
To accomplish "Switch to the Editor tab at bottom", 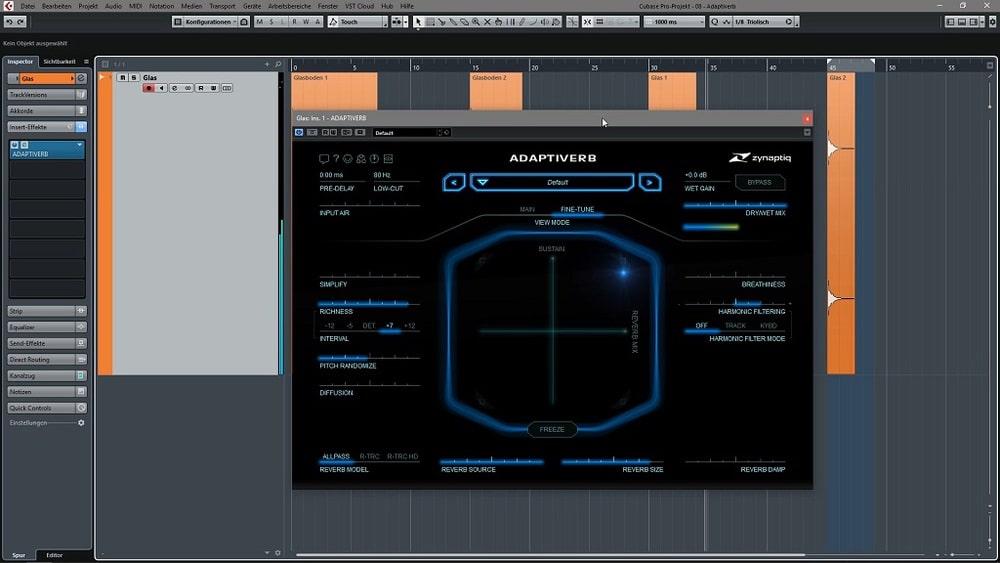I will [x=54, y=555].
